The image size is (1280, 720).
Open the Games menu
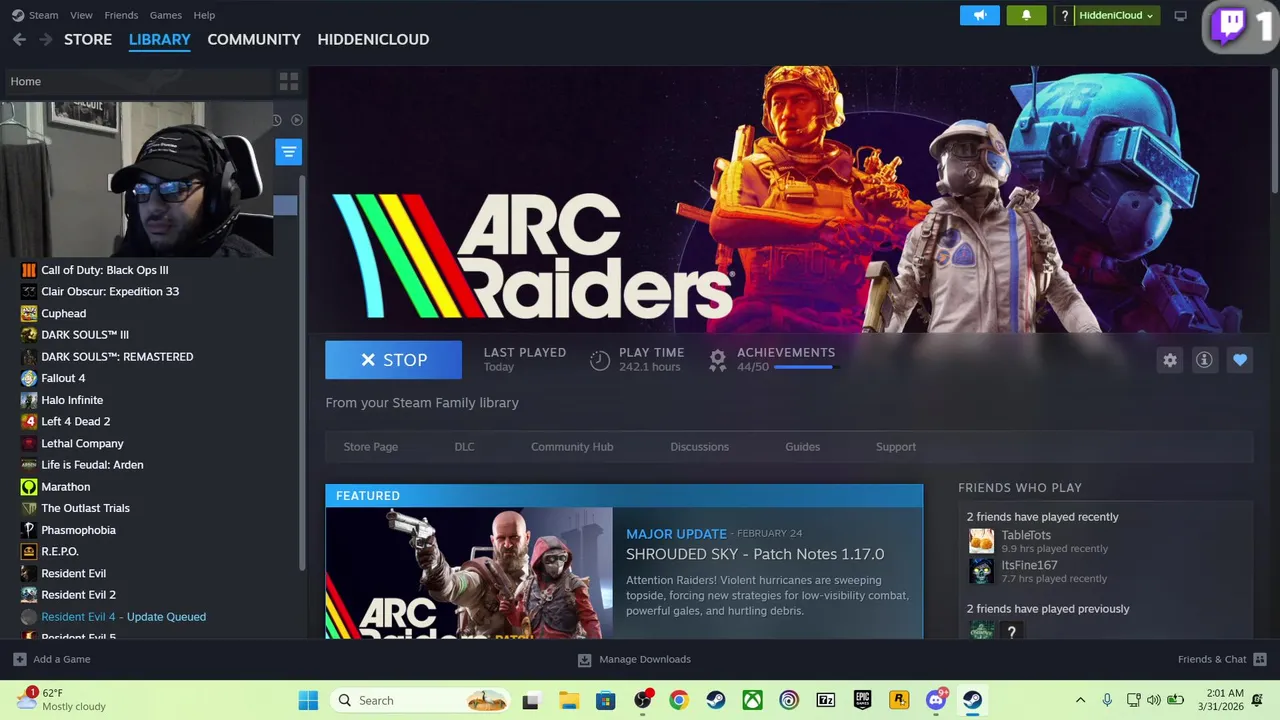[165, 15]
